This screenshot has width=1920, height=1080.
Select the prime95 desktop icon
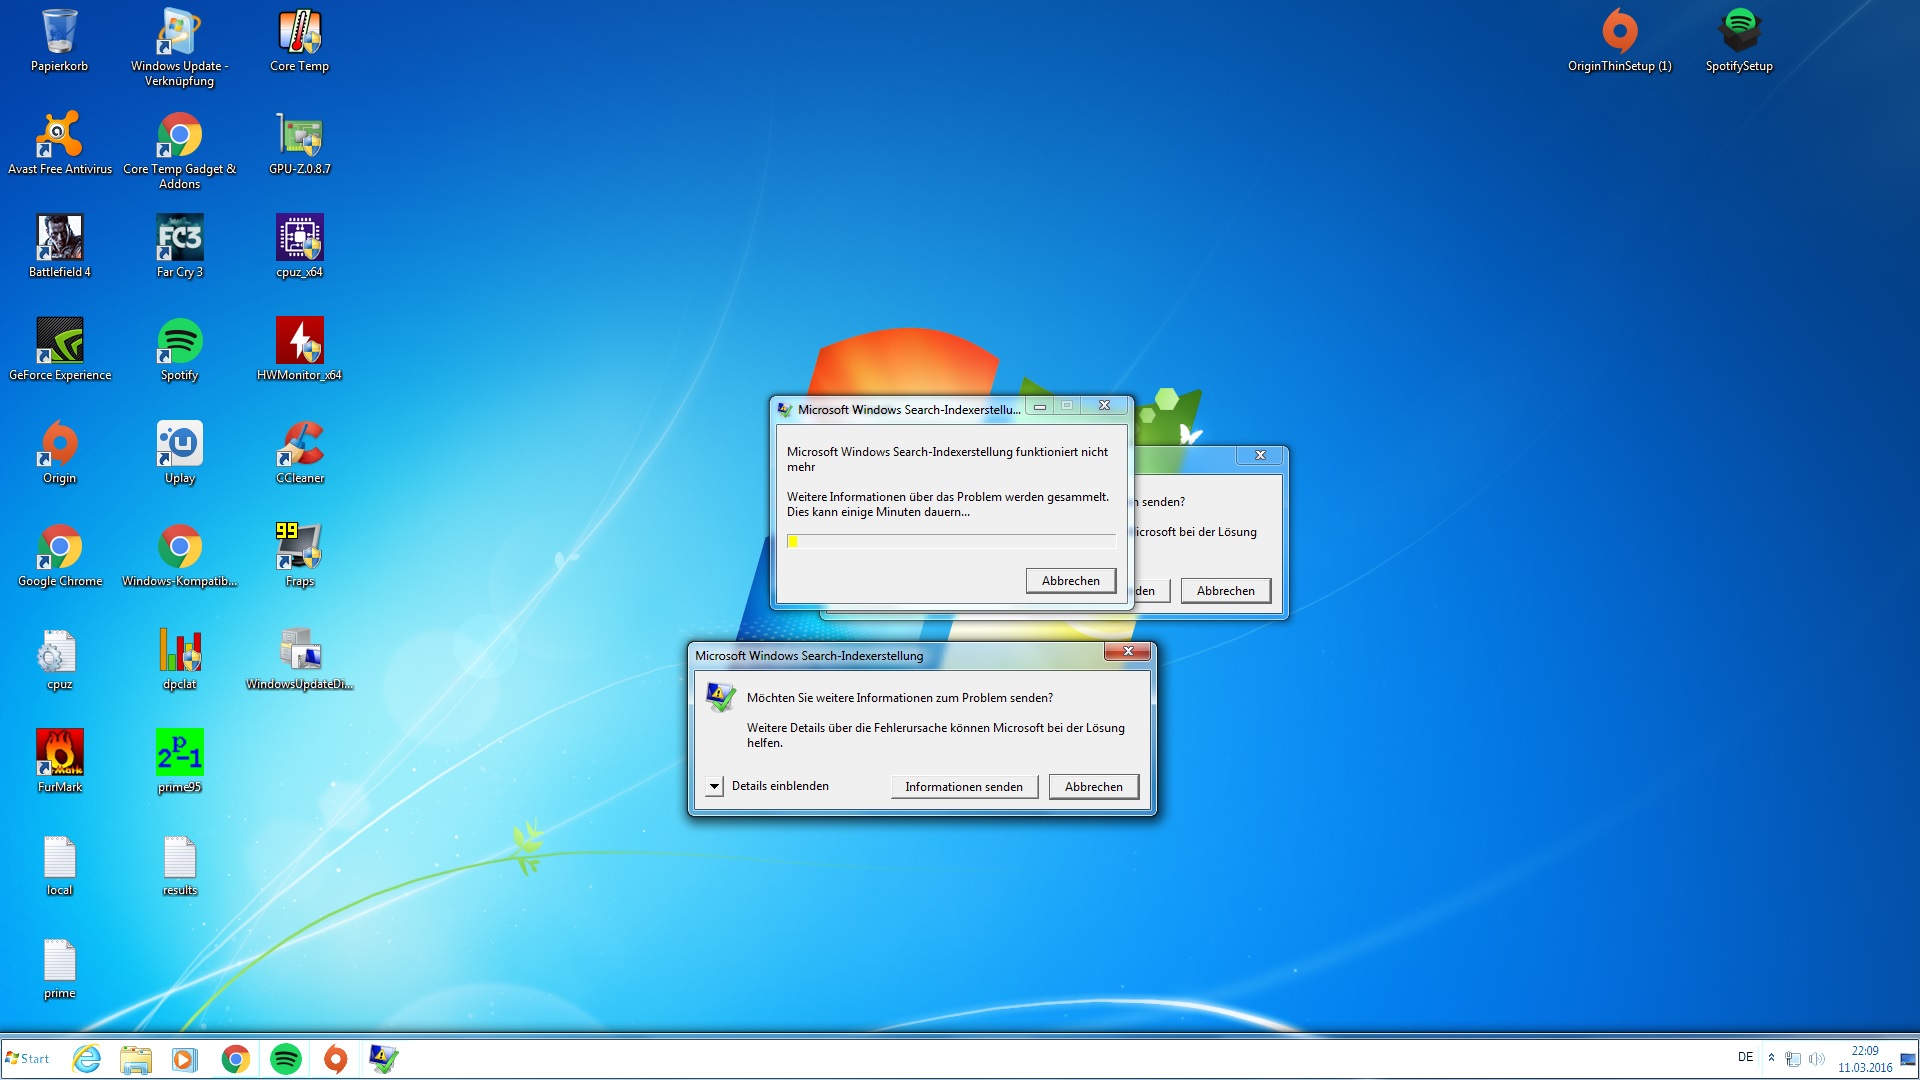coord(180,753)
